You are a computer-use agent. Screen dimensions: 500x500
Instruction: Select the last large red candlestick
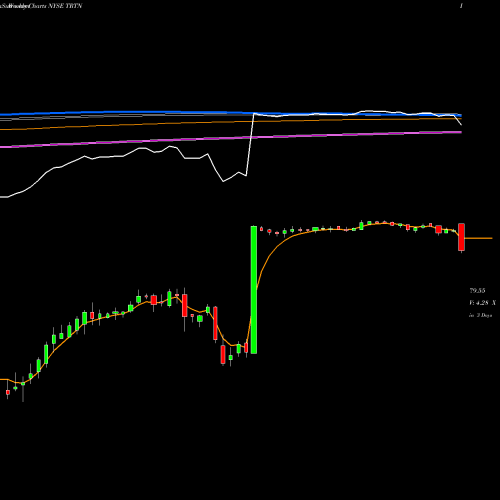(461, 237)
